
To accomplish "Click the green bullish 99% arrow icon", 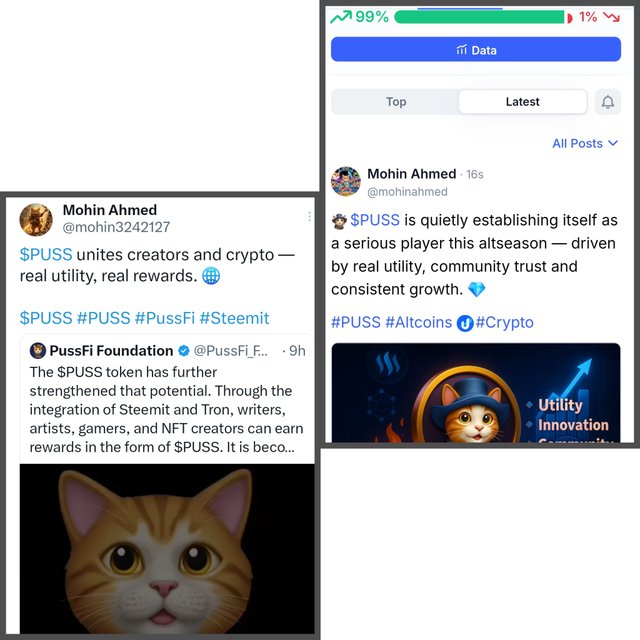I will coord(341,17).
